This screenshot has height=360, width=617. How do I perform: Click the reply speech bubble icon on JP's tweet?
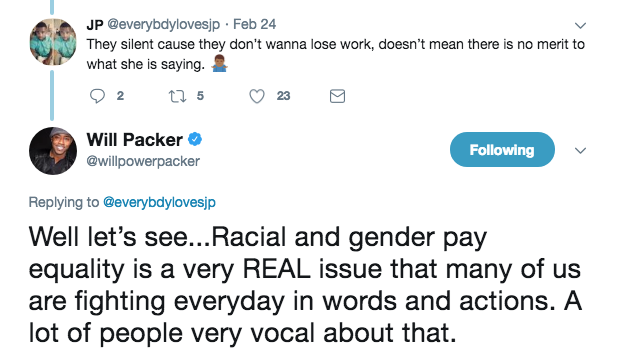[97, 96]
